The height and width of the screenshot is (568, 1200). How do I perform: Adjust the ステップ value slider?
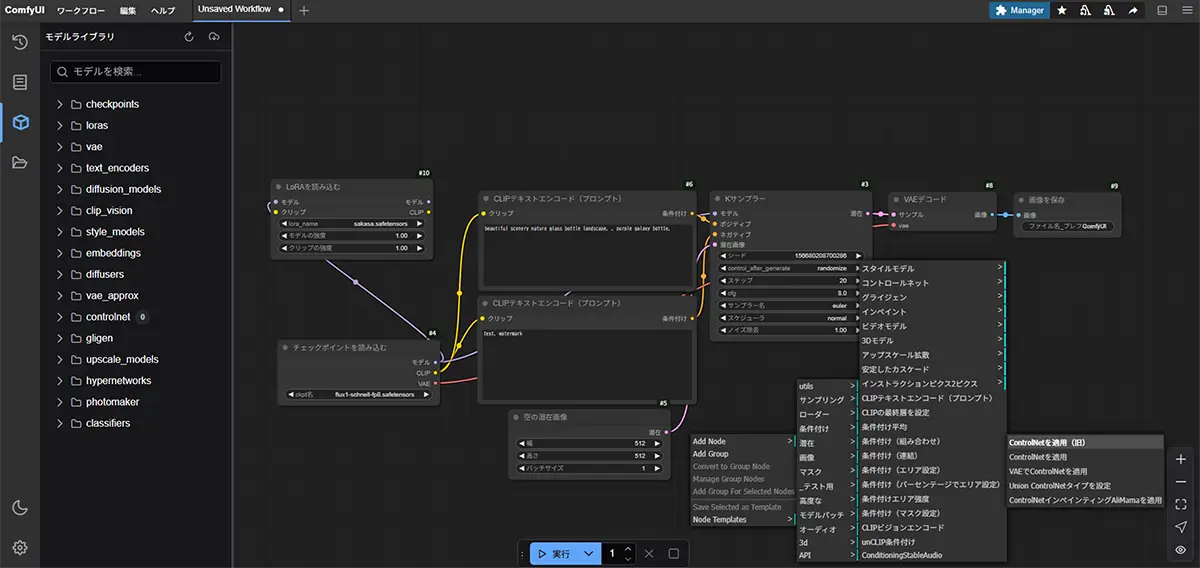tap(792, 281)
